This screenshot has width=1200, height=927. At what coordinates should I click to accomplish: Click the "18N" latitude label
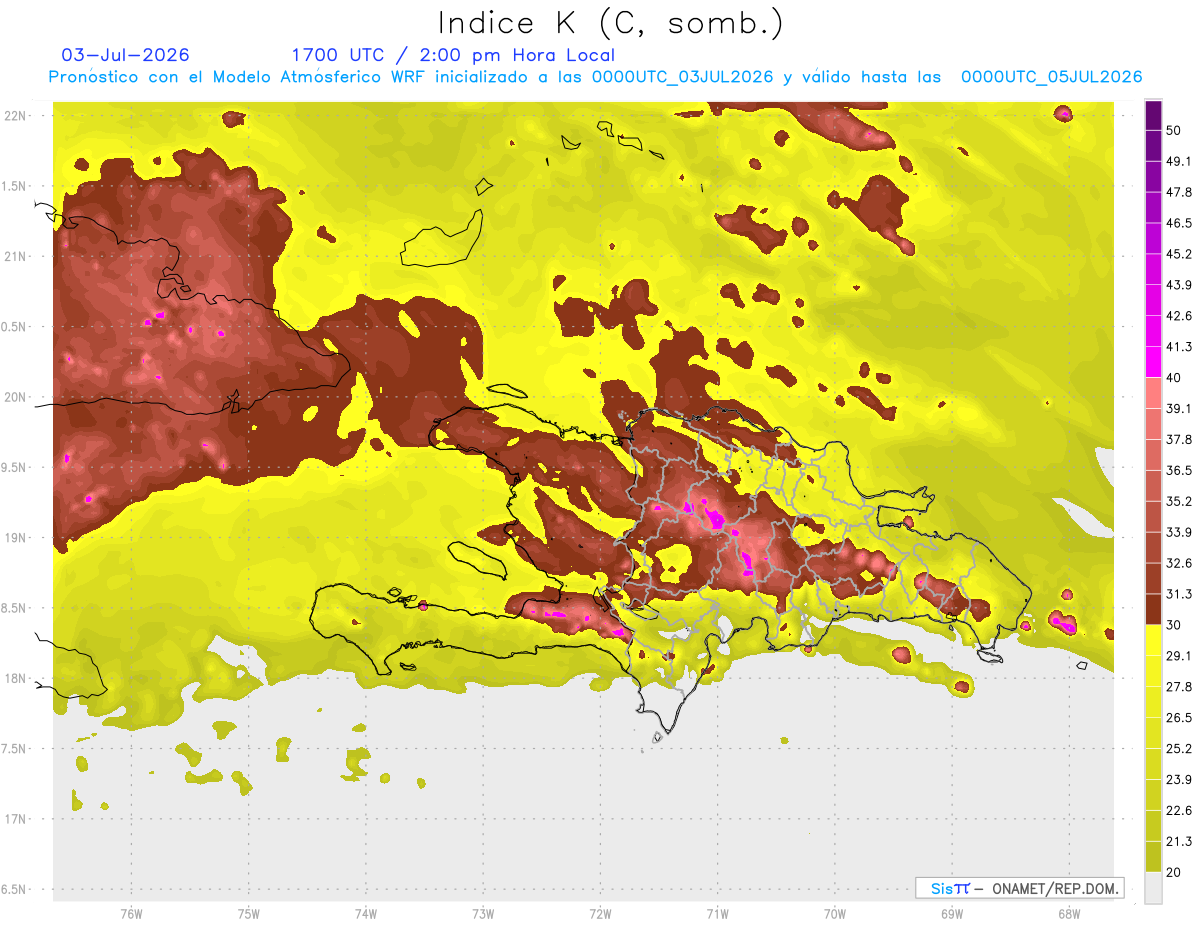[x=16, y=679]
